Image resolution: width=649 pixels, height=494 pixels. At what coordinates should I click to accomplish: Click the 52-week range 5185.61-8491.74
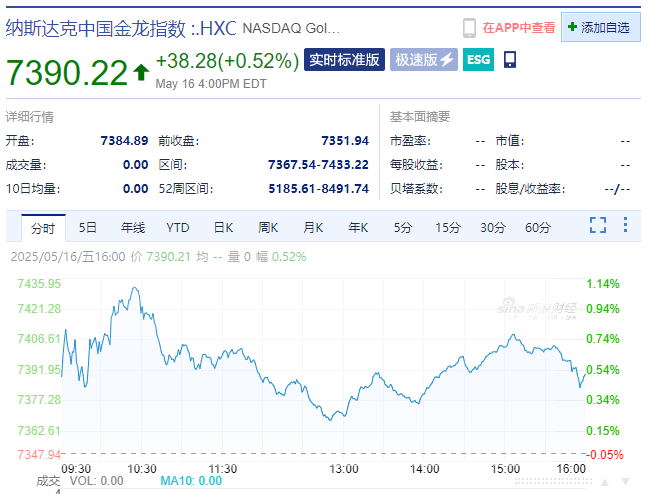(319, 189)
